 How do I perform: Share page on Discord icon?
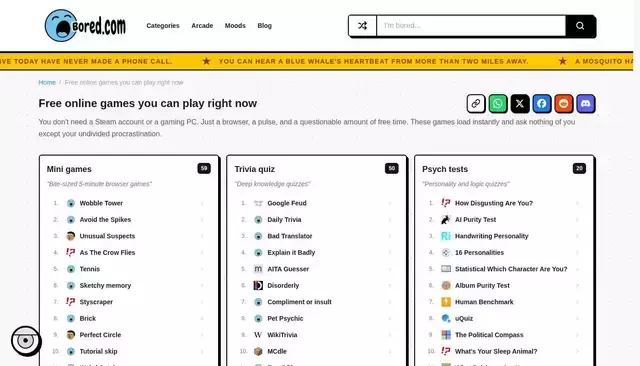(x=586, y=104)
